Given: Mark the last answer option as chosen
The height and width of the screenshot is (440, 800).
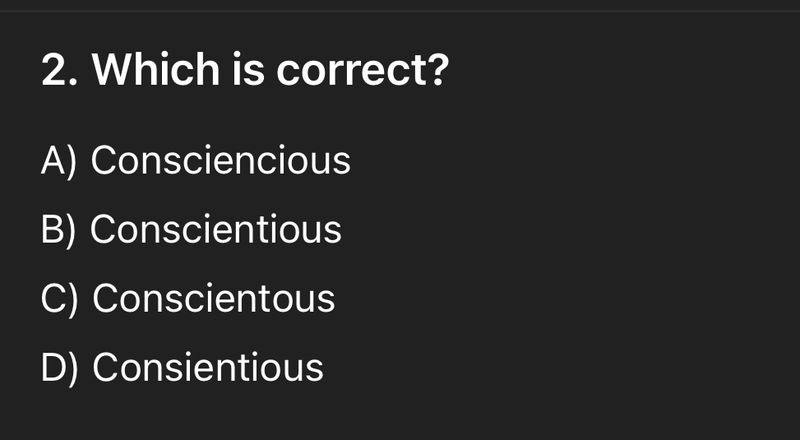Looking at the screenshot, I should pyautogui.click(x=182, y=367).
